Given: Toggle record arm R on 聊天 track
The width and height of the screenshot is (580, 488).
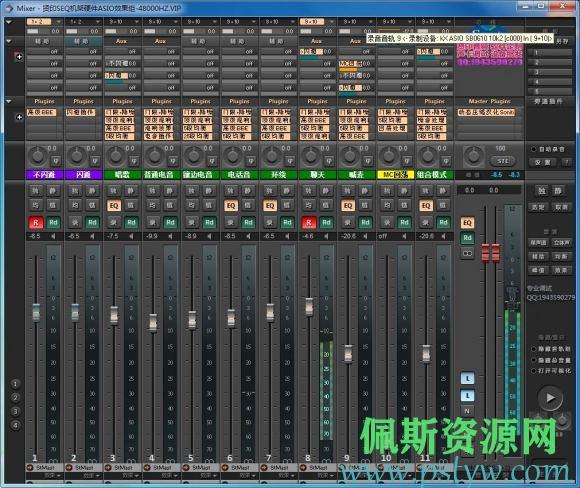Looking at the screenshot, I should (x=309, y=222).
